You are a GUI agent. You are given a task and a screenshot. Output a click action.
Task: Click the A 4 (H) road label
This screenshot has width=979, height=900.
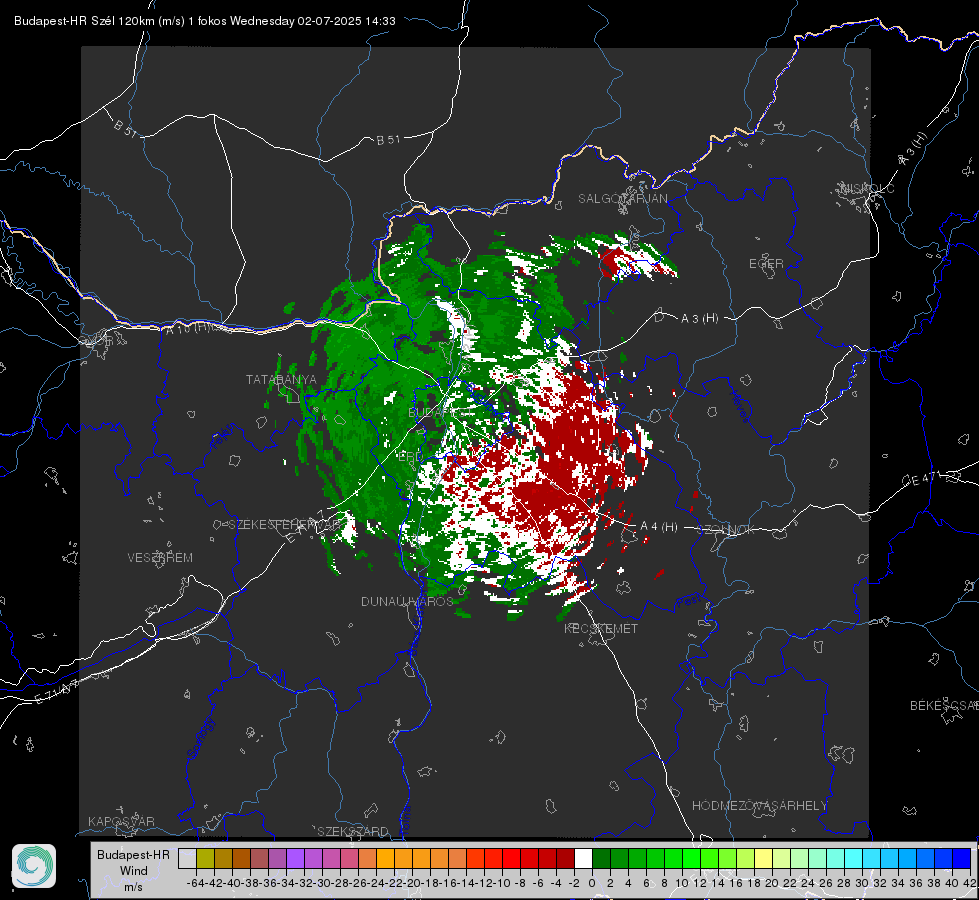point(659,527)
